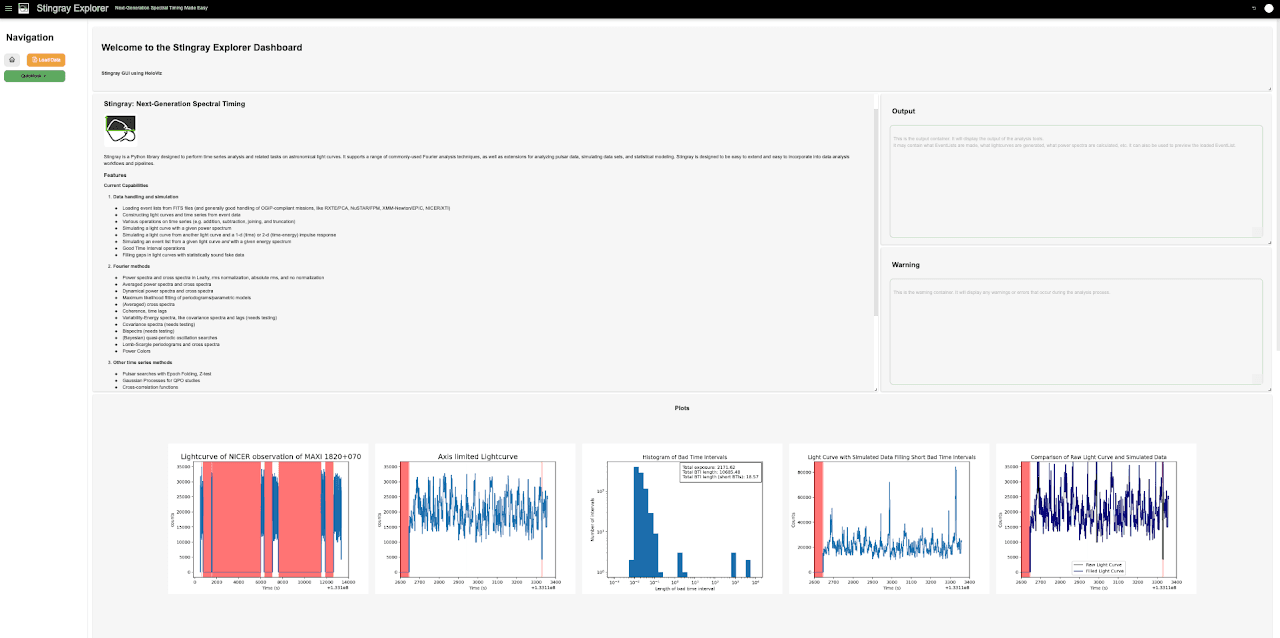
Task: Click the '3. Other time series methods' list item
Action: tap(140, 362)
